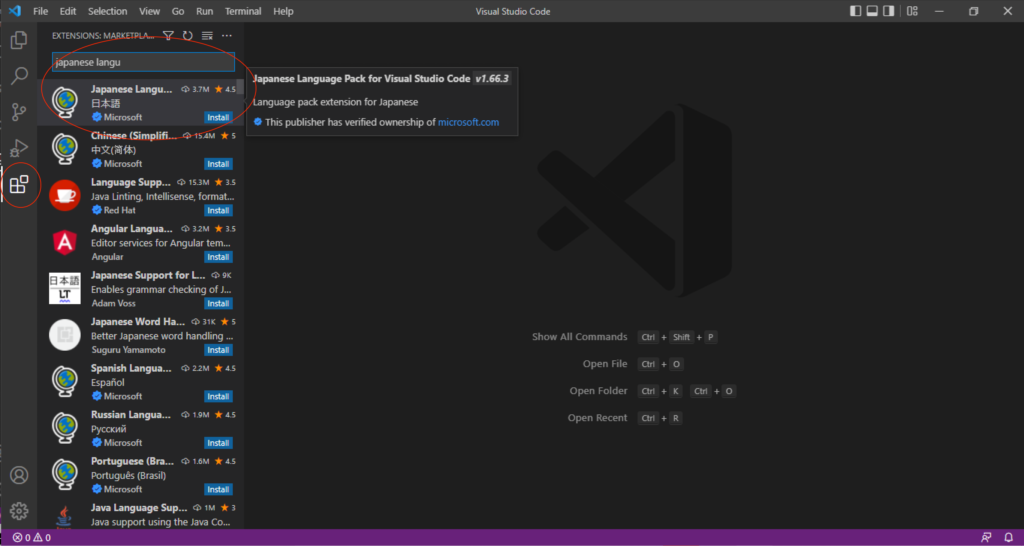
Task: Install the Russian language pack
Action: tap(218, 443)
